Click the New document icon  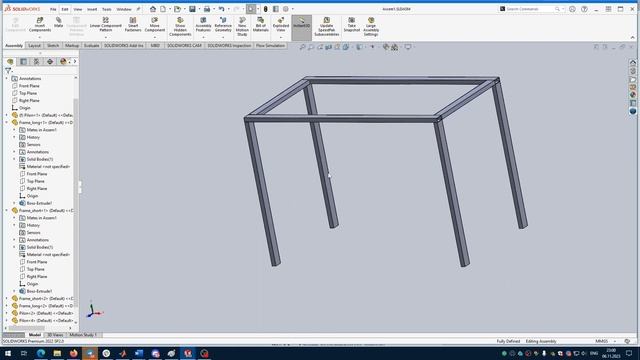point(163,9)
